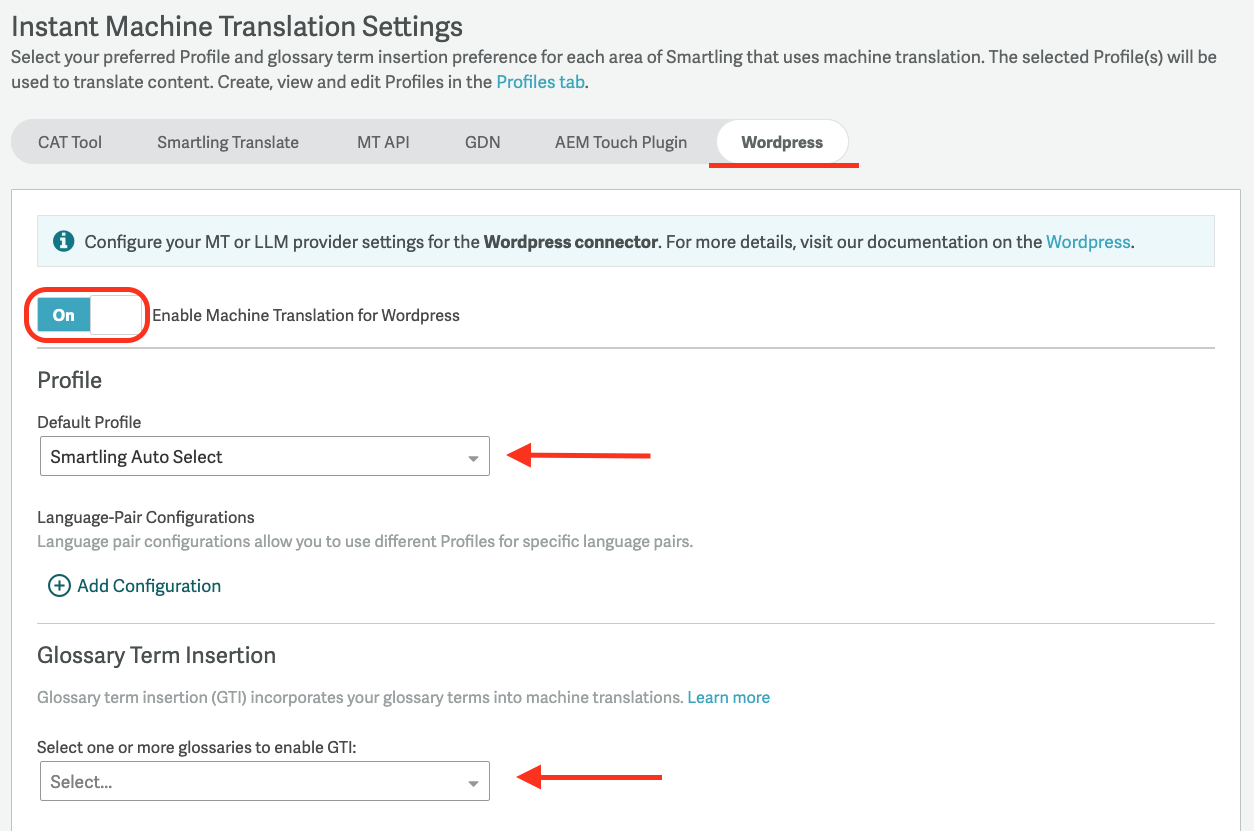
Task: Select the Wordpress tab
Action: (781, 142)
